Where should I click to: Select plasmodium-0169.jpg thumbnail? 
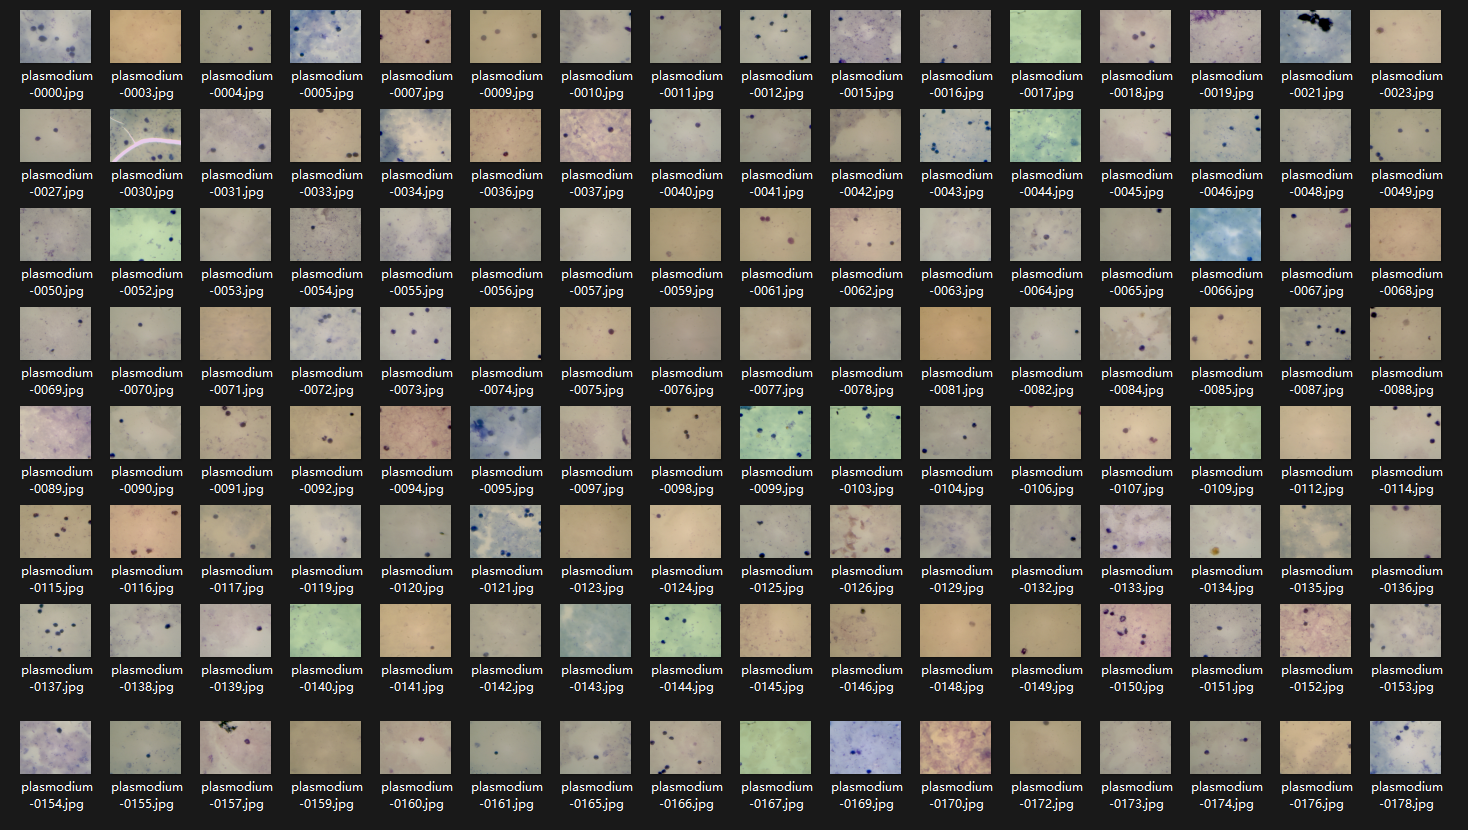[866, 748]
